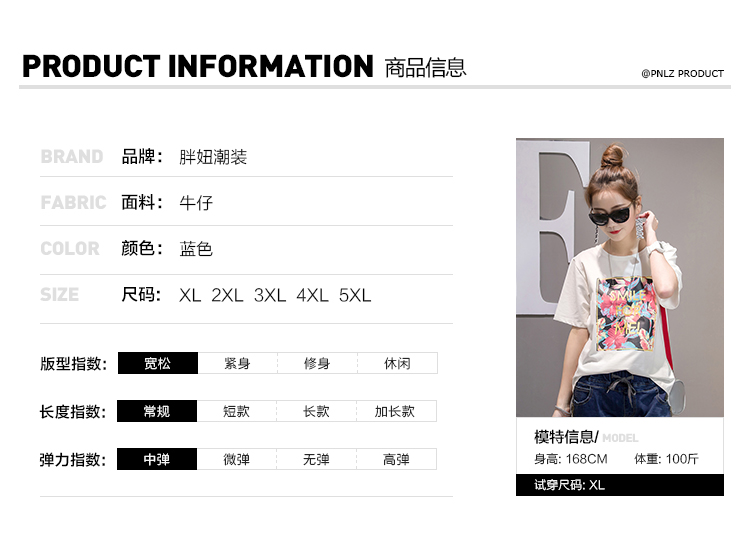
Task: Choose the 常规 length option
Action: pyautogui.click(x=157, y=411)
